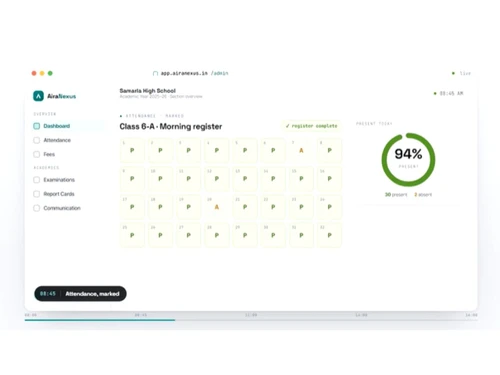Click the Class 6-A Morning register heading
The width and height of the screenshot is (500, 375).
pyautogui.click(x=171, y=127)
